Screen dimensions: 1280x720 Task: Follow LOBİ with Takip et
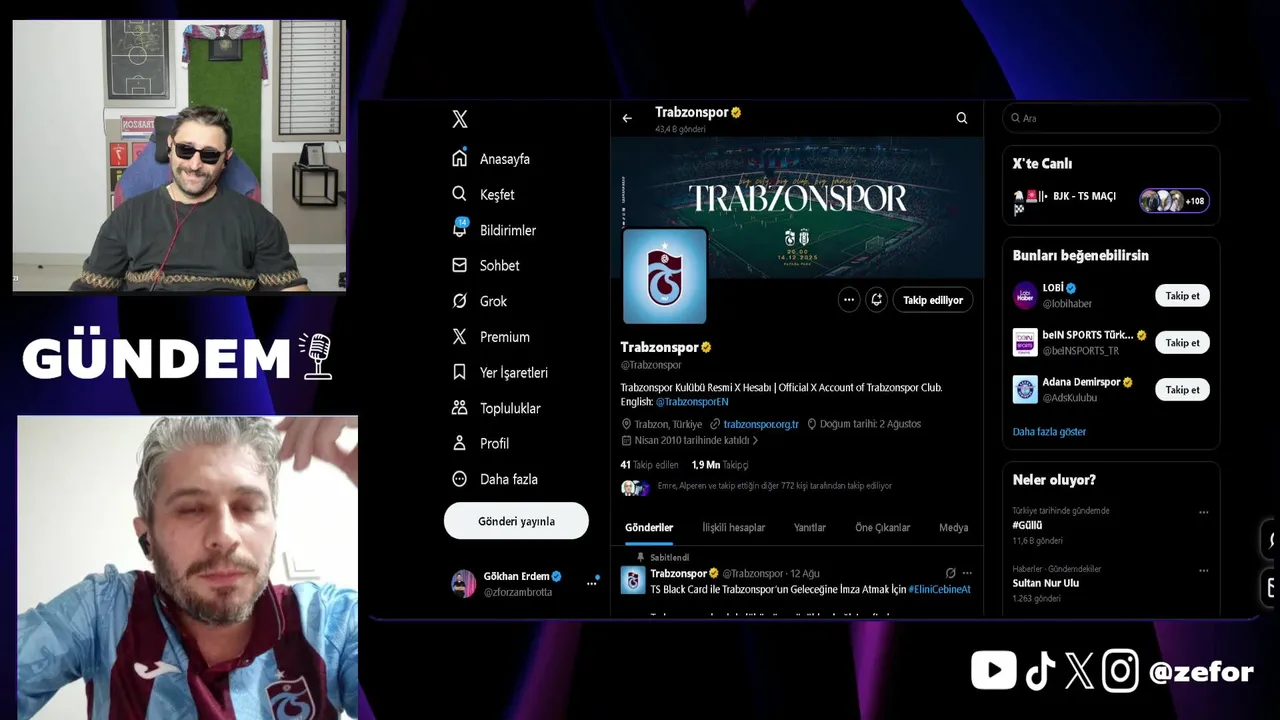1182,296
